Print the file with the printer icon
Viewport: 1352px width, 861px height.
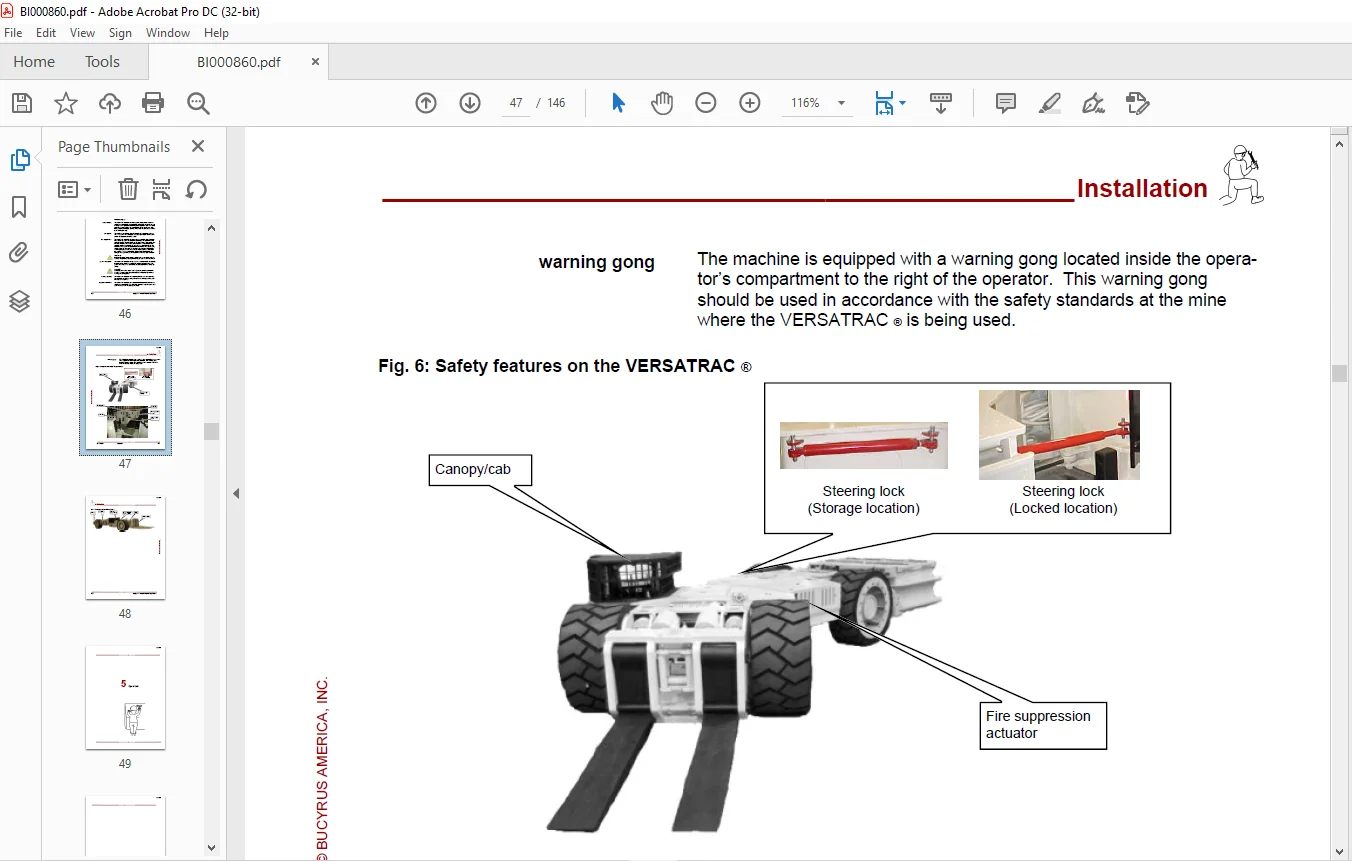point(153,103)
